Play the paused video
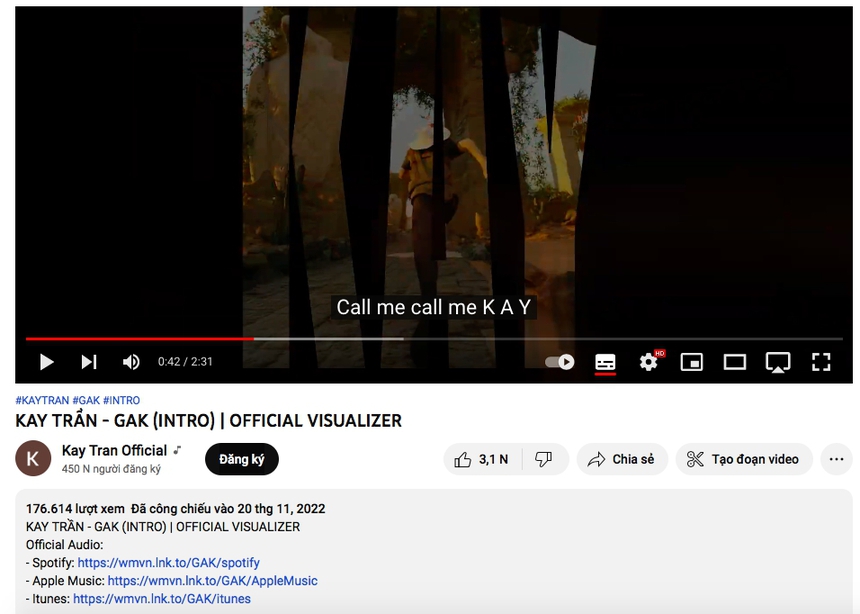The width and height of the screenshot is (860, 614). pyautogui.click(x=47, y=362)
